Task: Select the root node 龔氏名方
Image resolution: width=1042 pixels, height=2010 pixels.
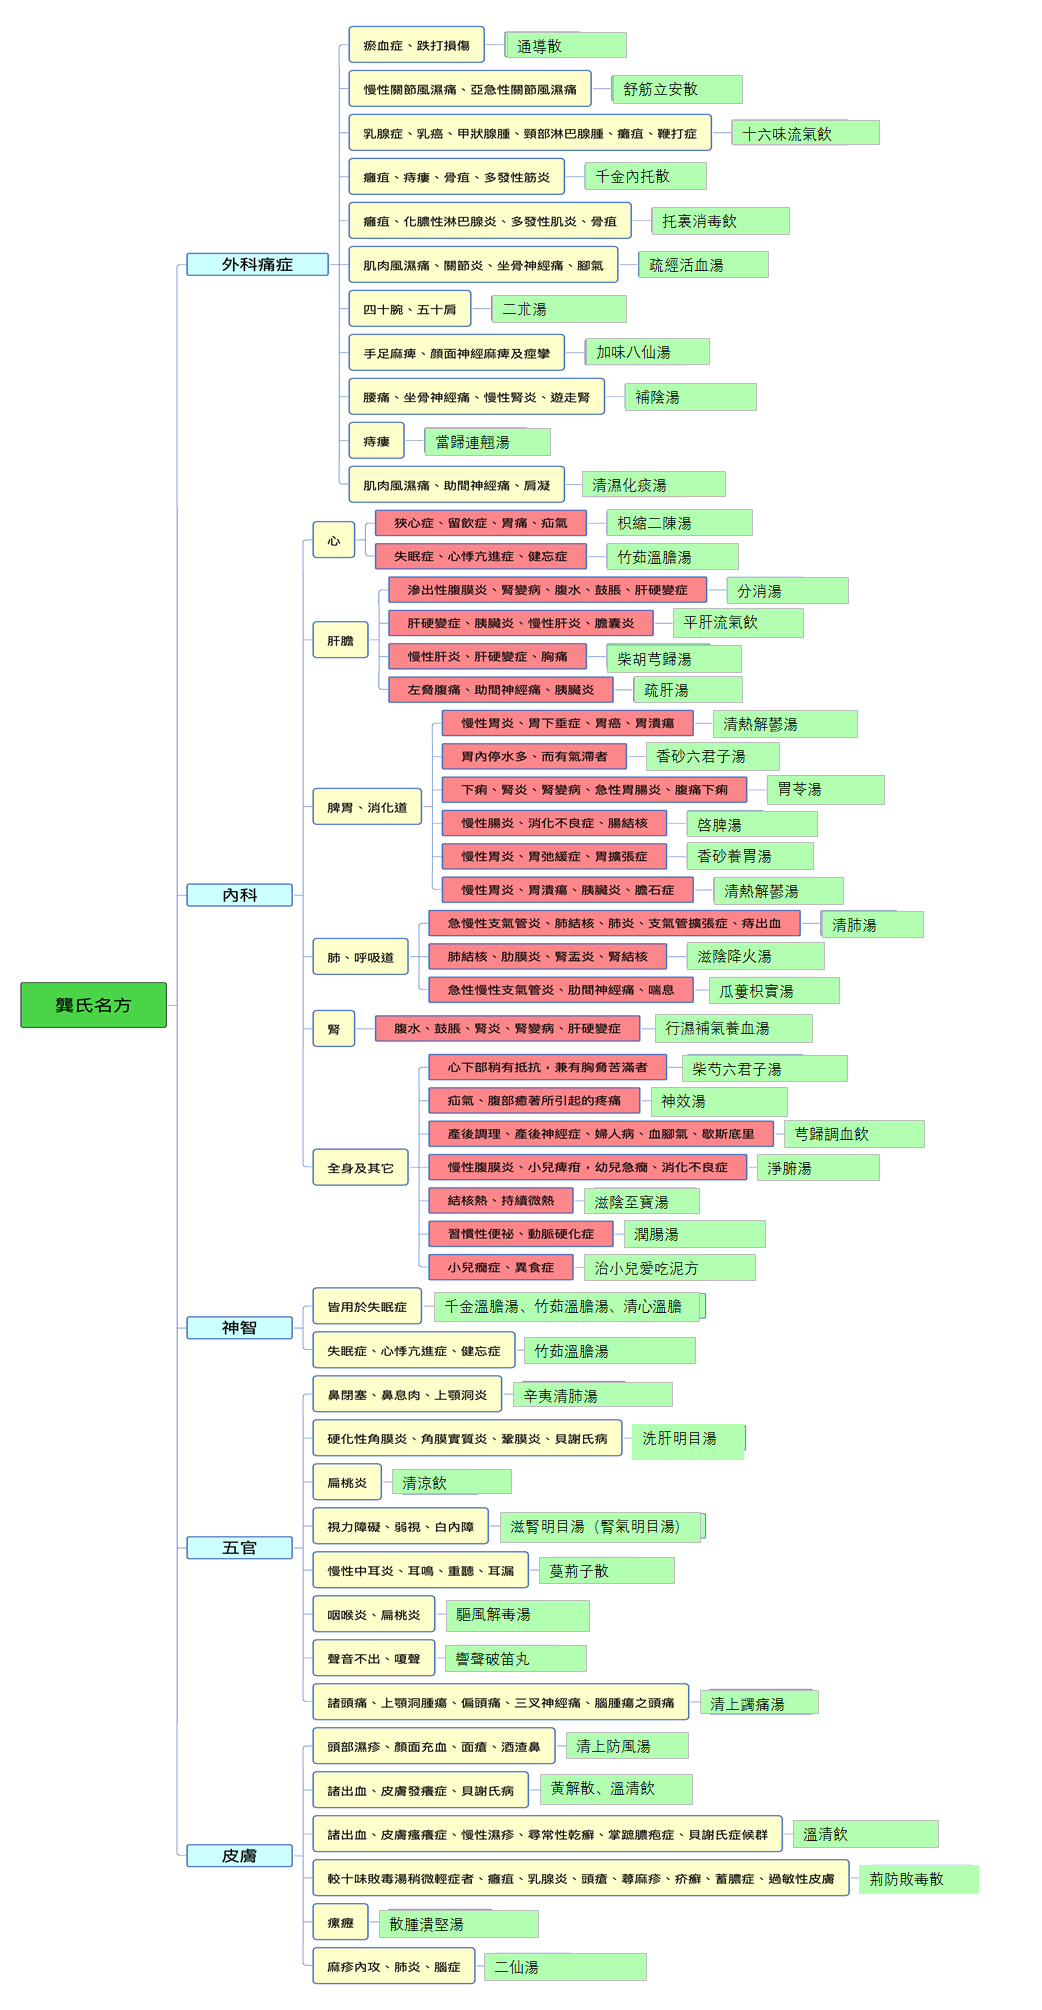Action: pos(93,1005)
